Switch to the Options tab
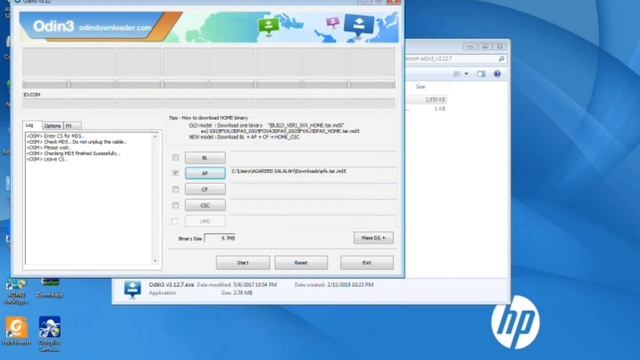Screen dimensions: 640x360 pos(52,126)
